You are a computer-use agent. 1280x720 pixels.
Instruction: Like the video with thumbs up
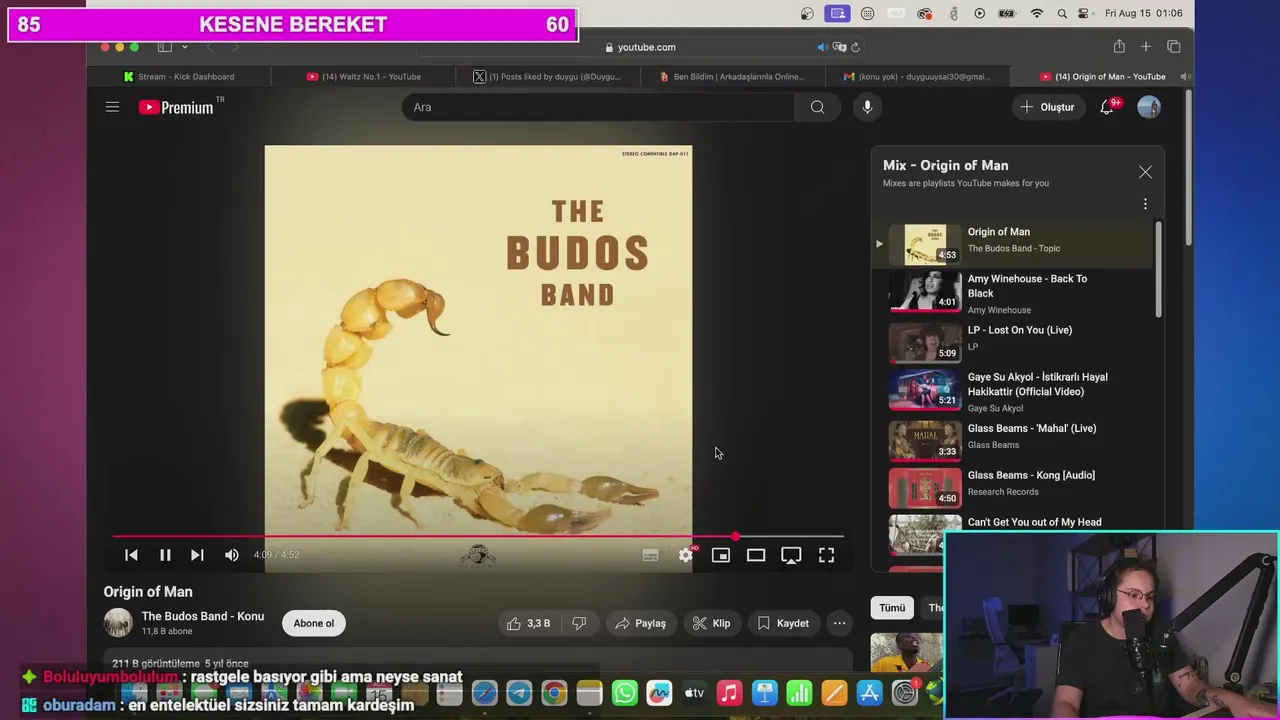click(528, 623)
